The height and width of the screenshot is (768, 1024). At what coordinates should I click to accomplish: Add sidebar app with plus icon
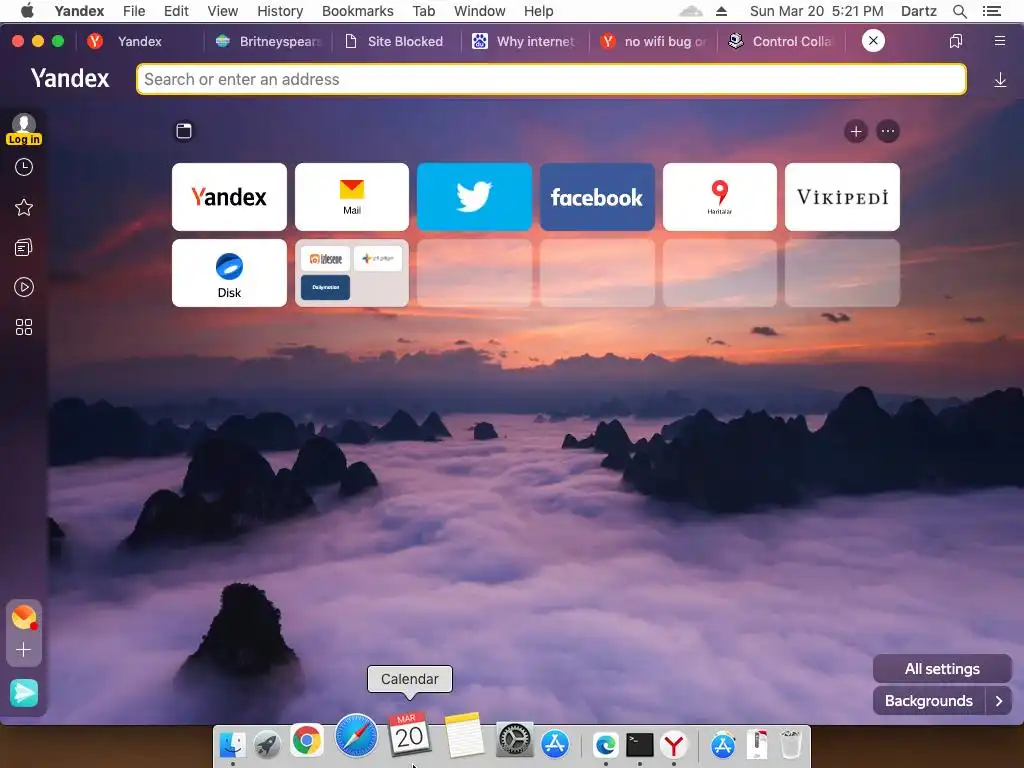coord(24,650)
